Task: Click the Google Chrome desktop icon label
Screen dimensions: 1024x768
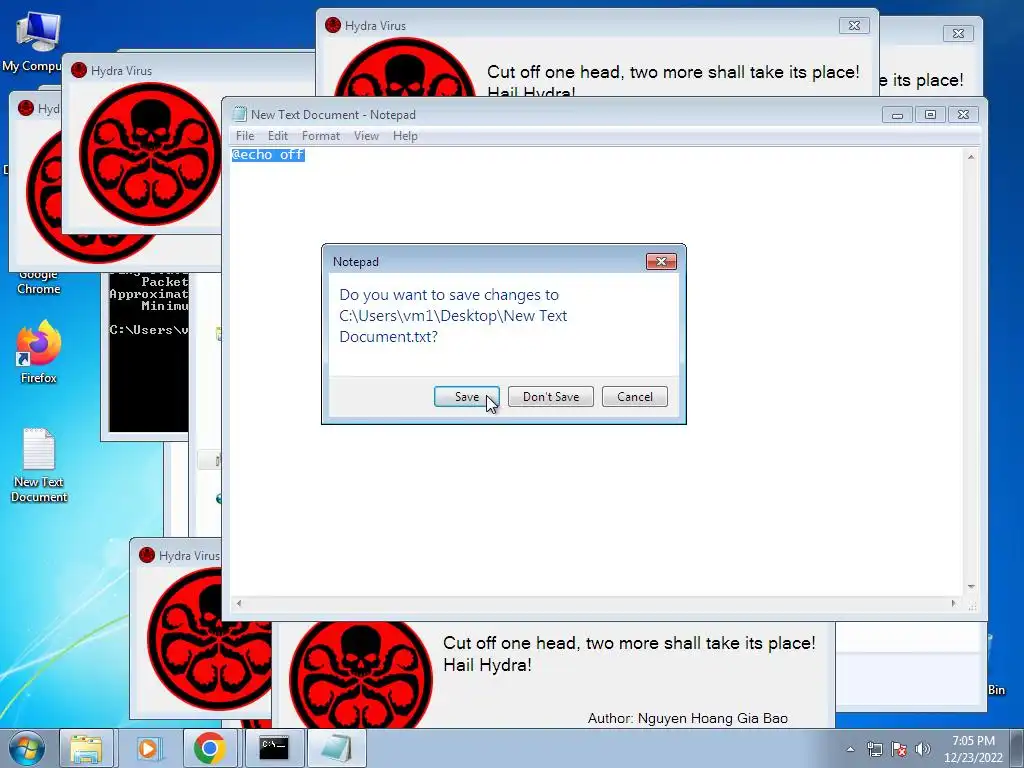Action: [x=39, y=282]
